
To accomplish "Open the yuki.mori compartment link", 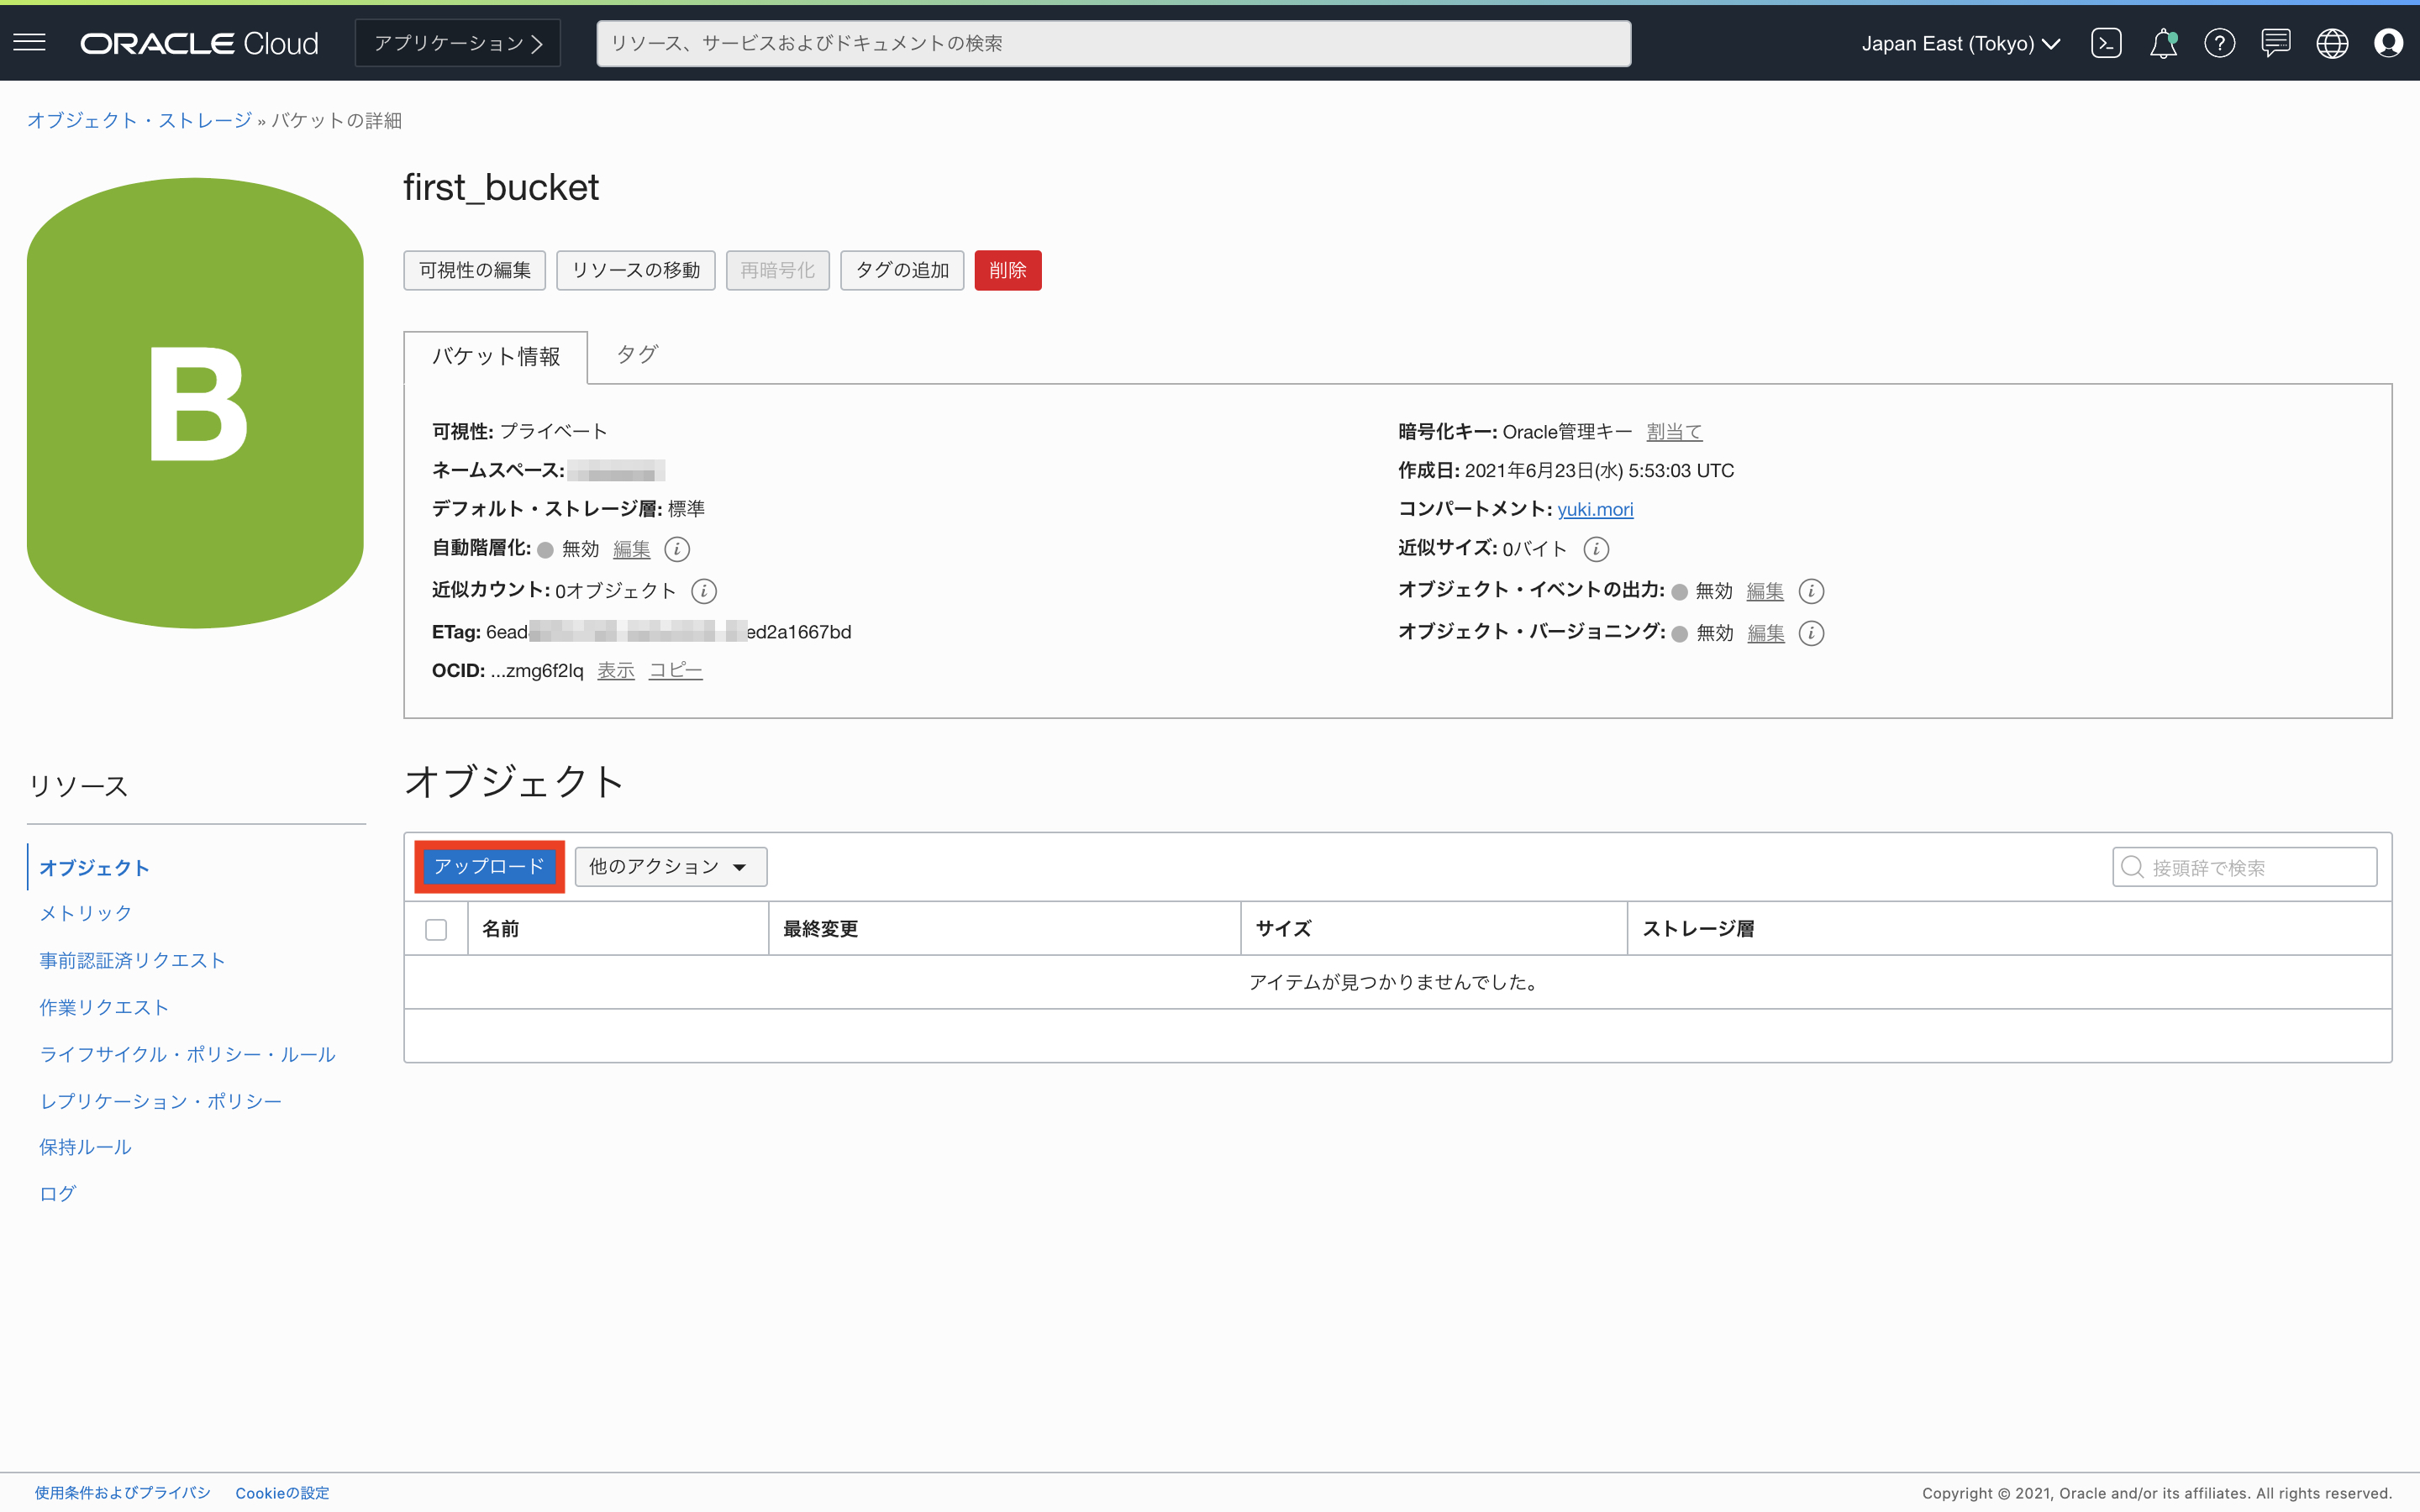I will [1595, 509].
